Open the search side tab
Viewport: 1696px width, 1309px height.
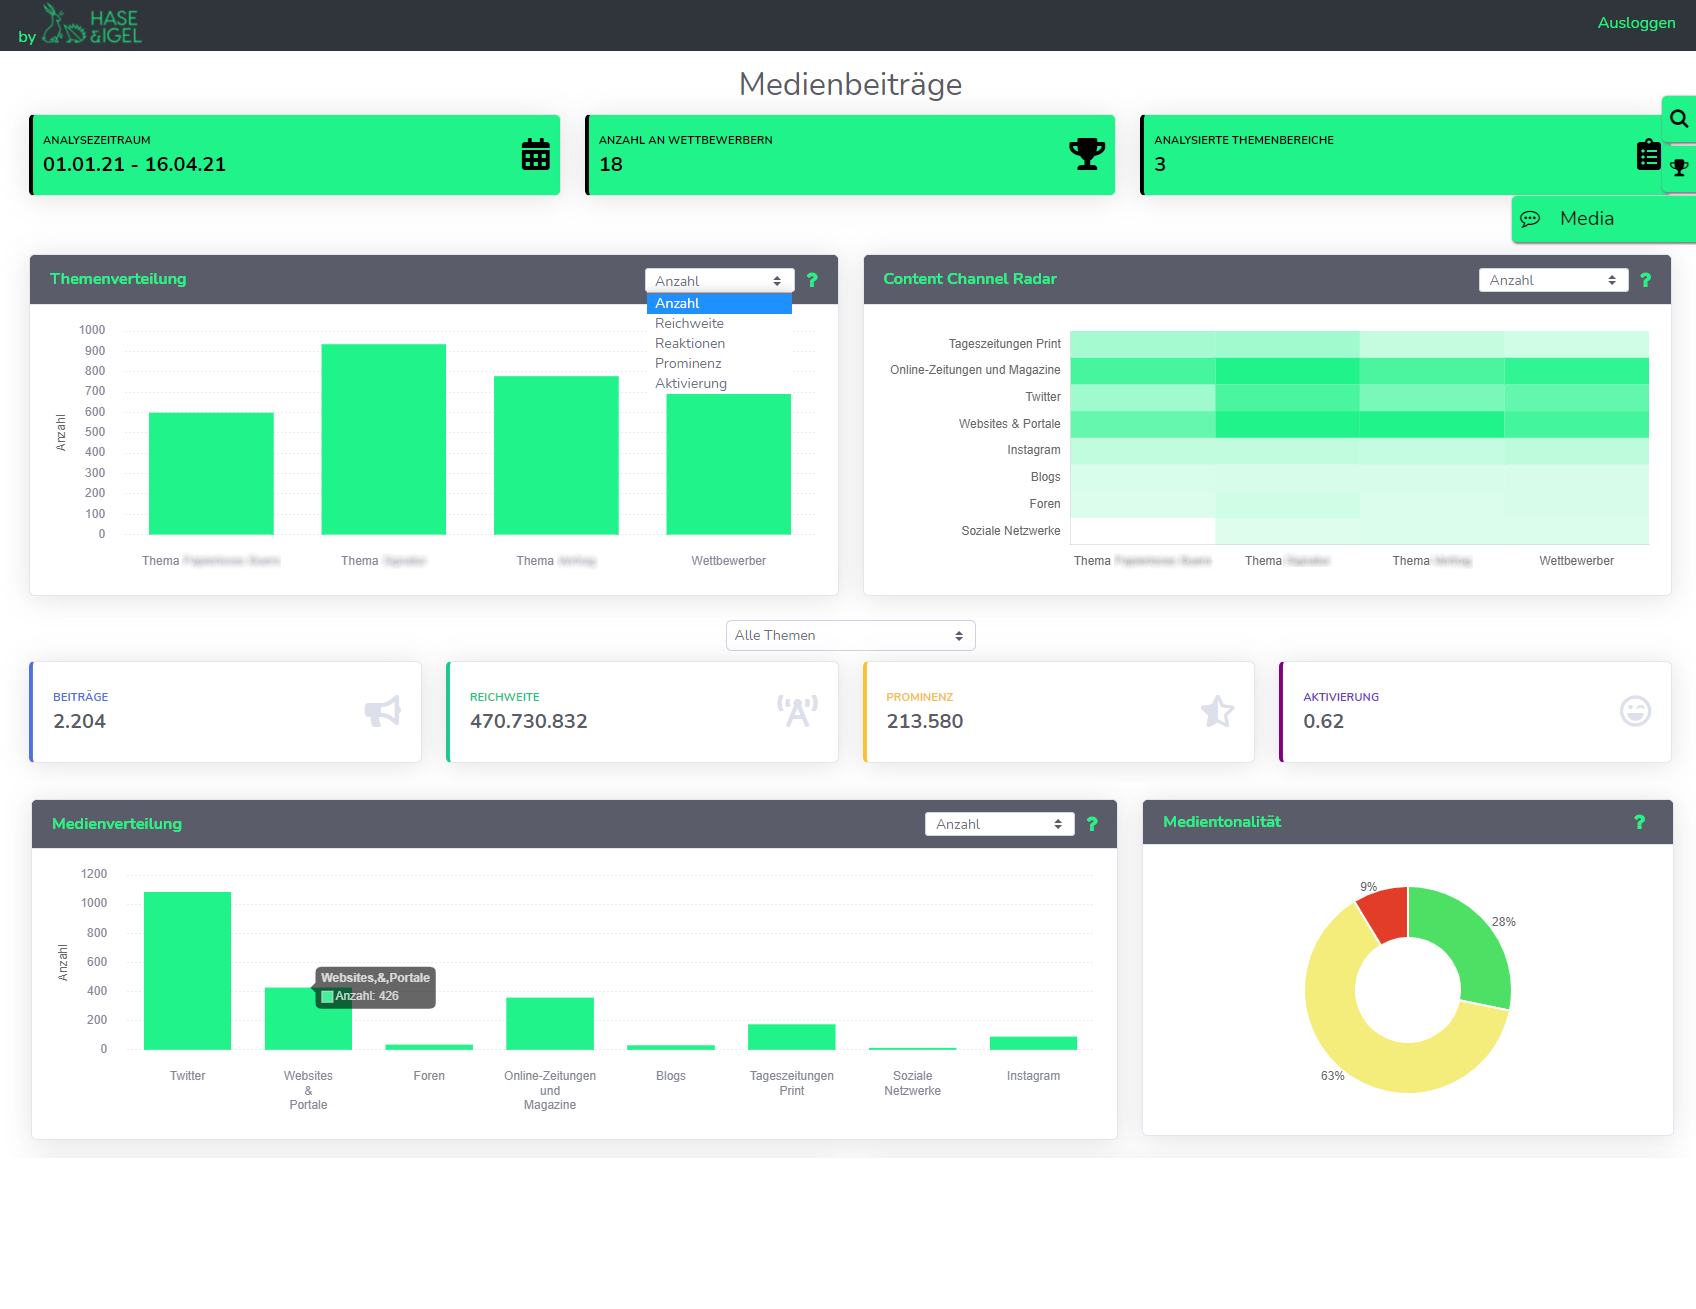(x=1679, y=119)
